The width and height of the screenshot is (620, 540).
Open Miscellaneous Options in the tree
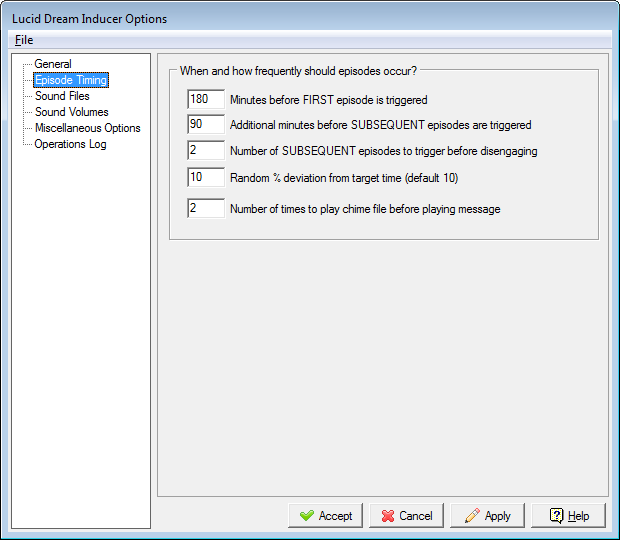tap(88, 128)
